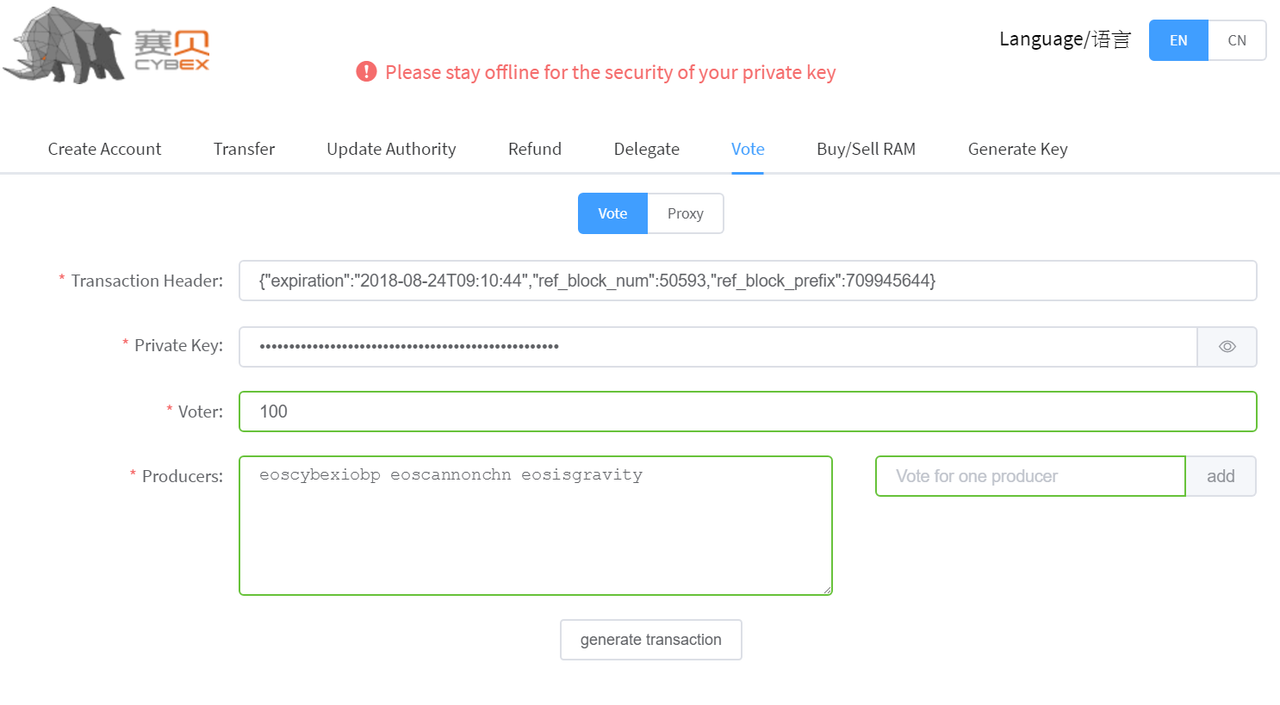Image resolution: width=1280 pixels, height=705 pixels.
Task: Switch language to CN
Action: click(x=1237, y=41)
